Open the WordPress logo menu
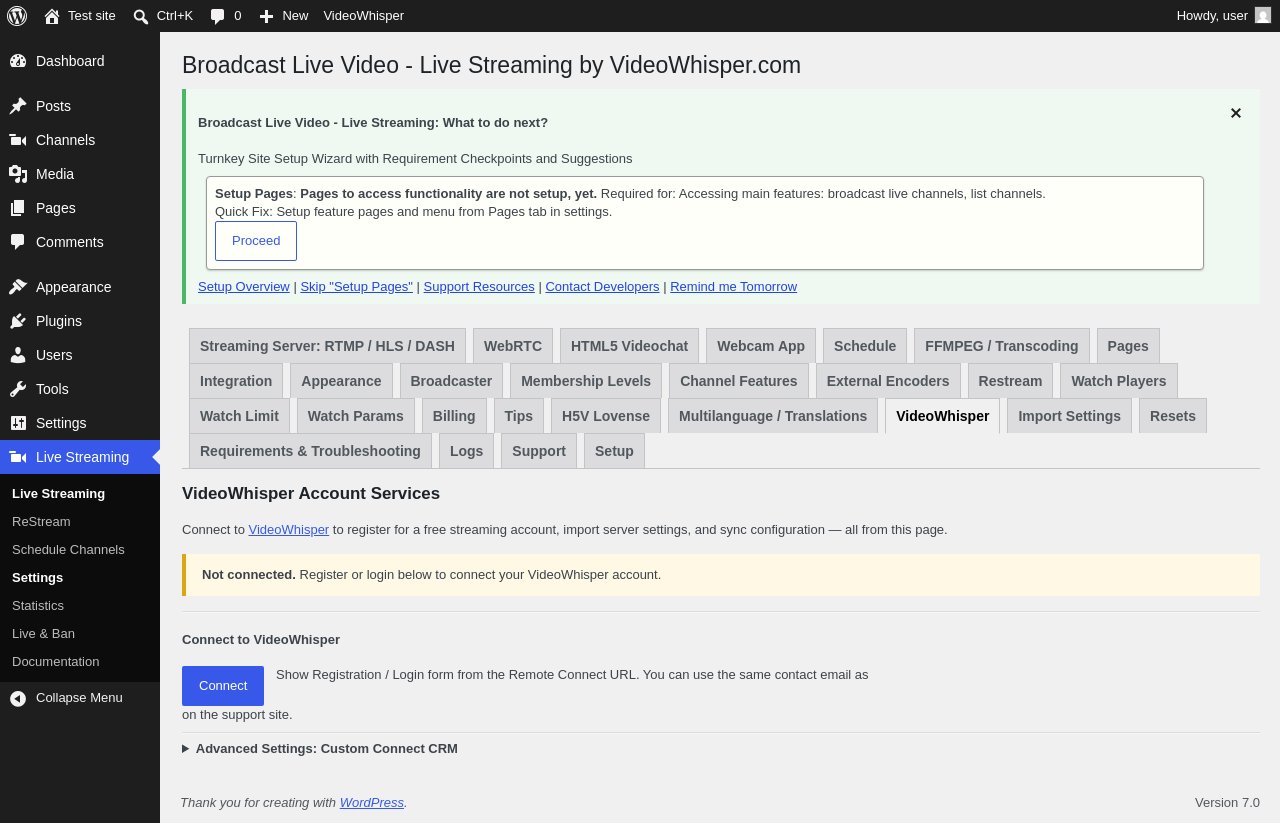The image size is (1280, 823). coord(17,16)
